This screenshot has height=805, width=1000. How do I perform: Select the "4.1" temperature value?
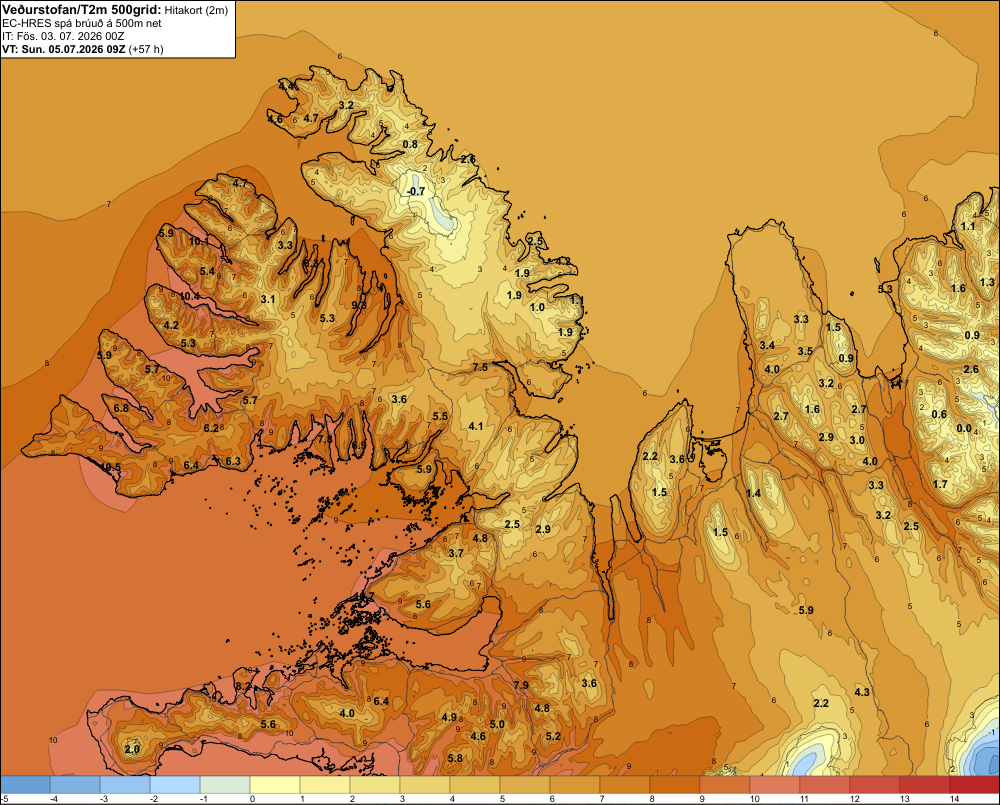coord(476,426)
